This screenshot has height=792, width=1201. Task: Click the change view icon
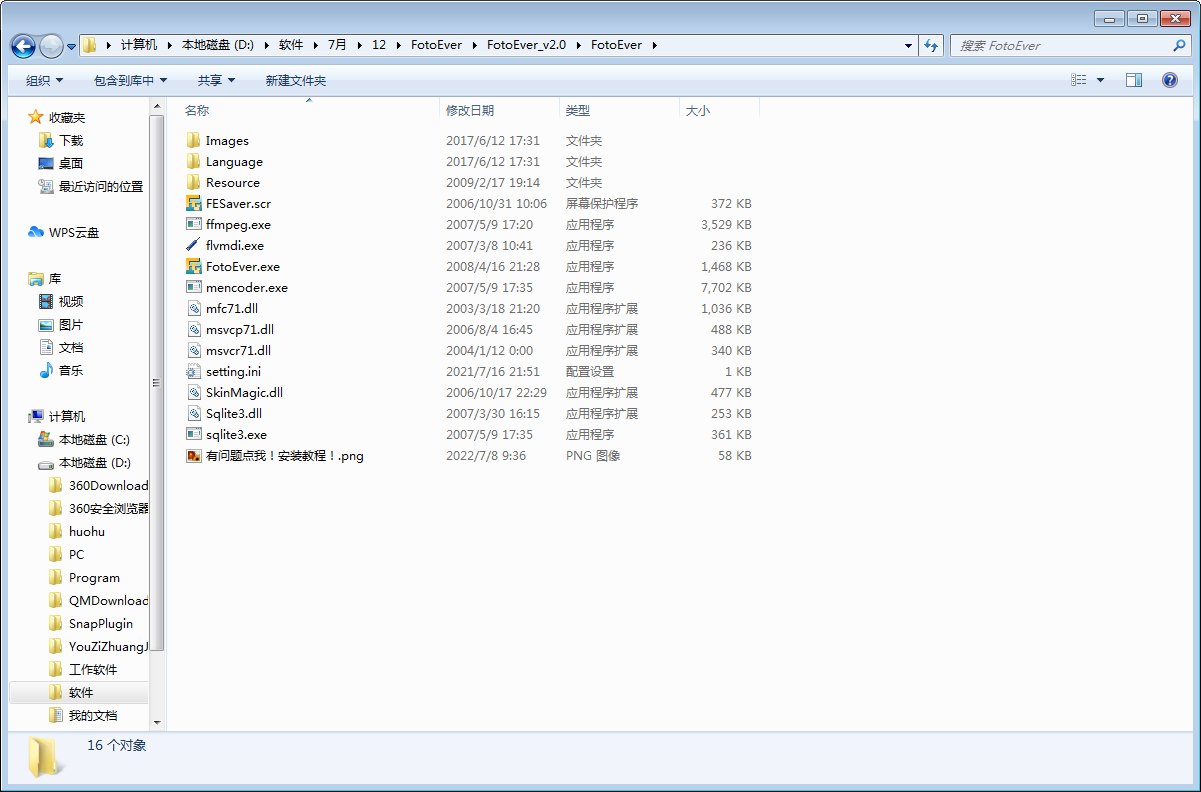coord(1079,80)
